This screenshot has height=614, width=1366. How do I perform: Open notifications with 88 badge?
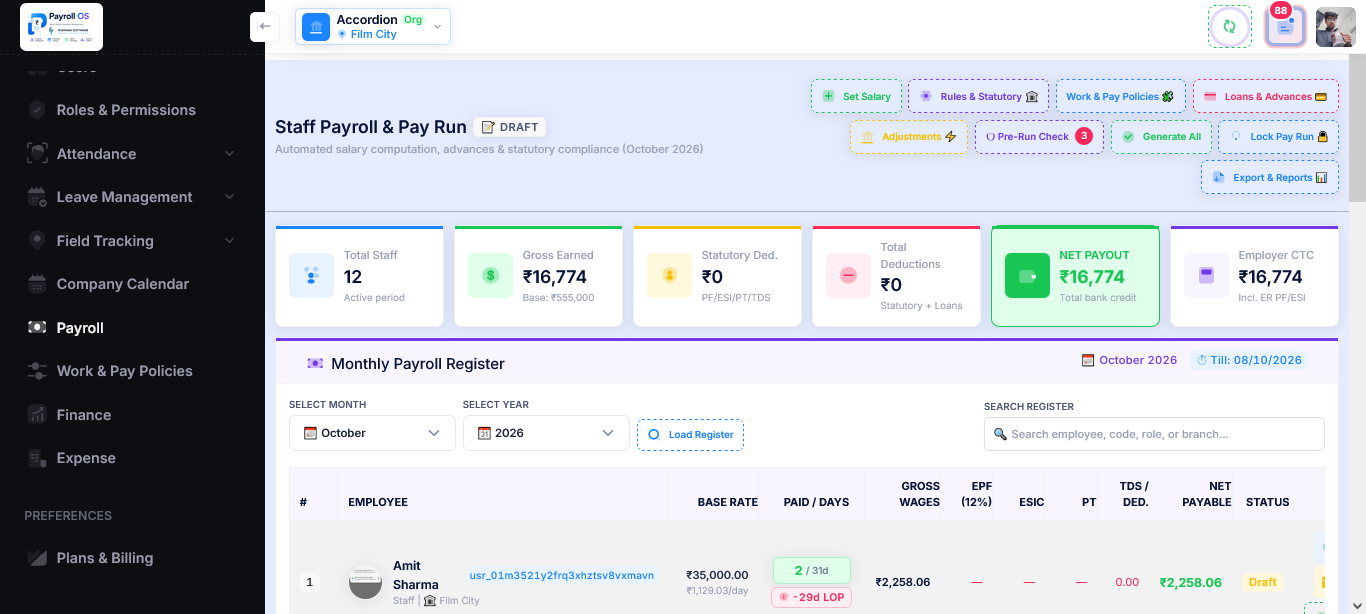(x=1285, y=27)
